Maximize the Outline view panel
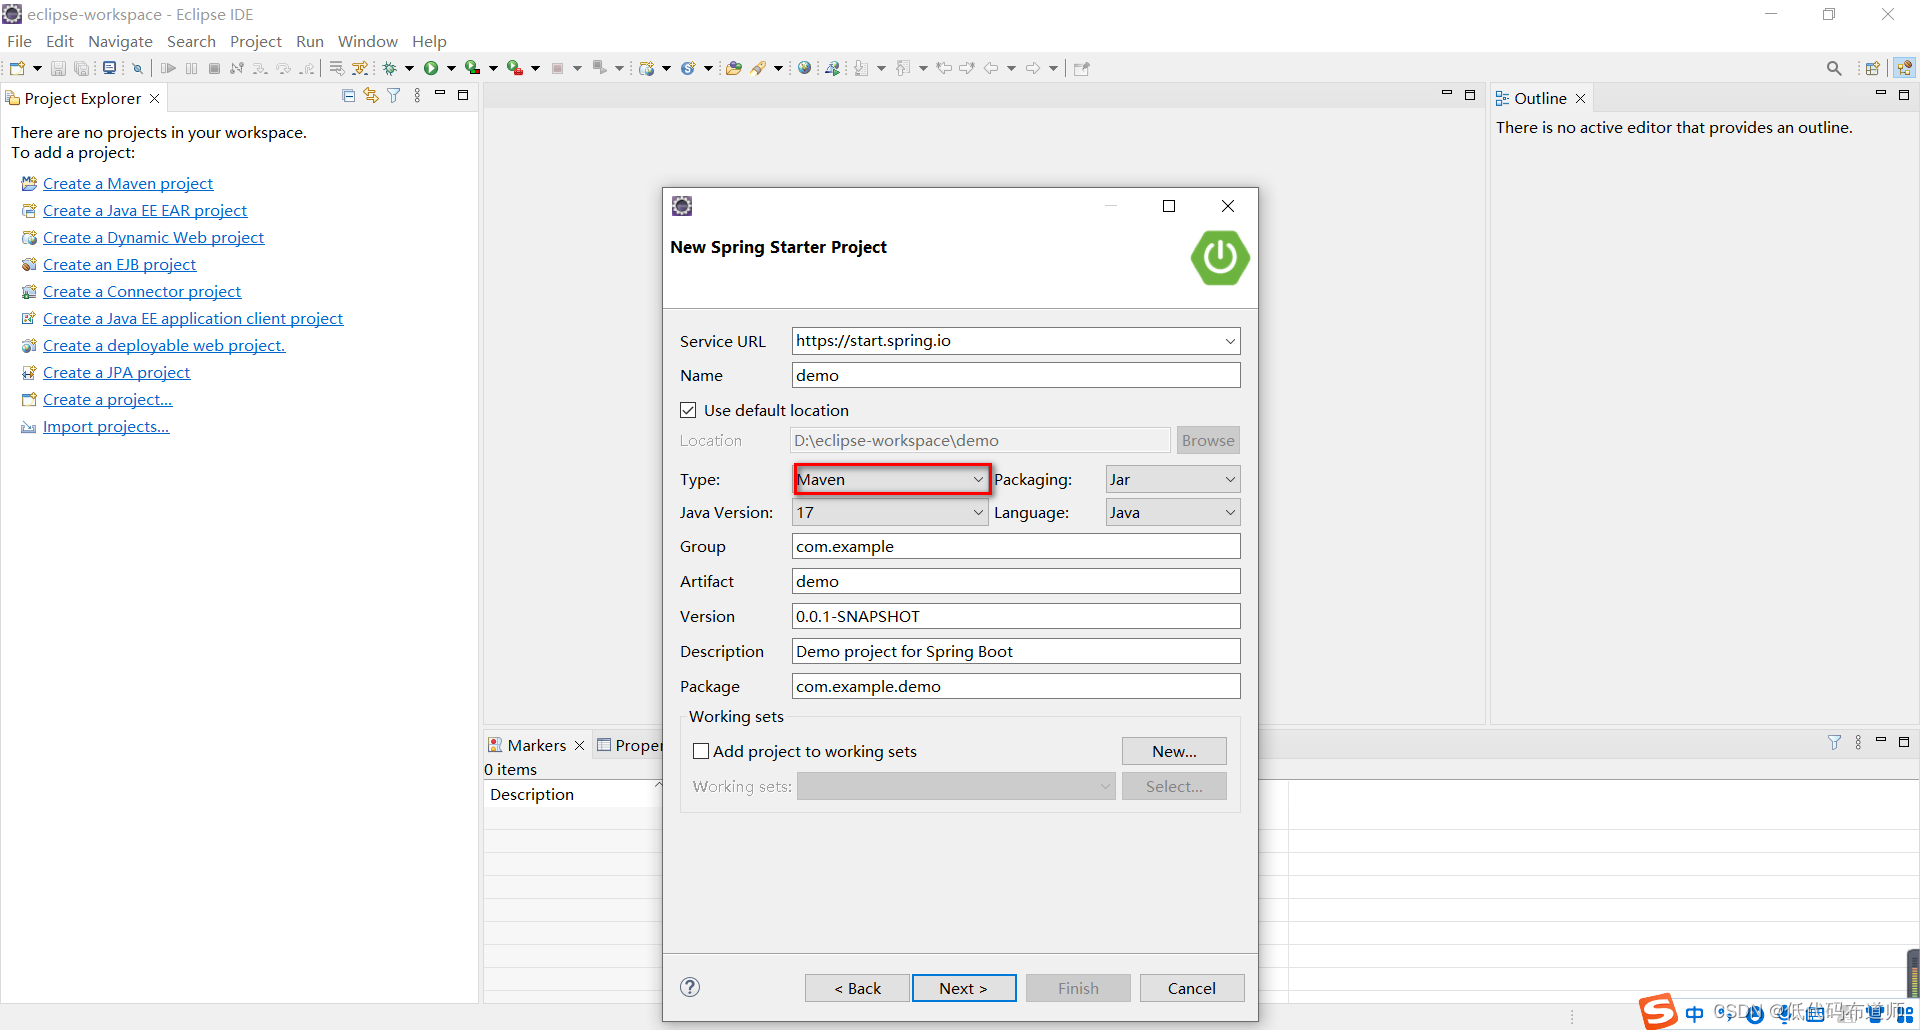This screenshot has height=1030, width=1920. [x=1904, y=95]
